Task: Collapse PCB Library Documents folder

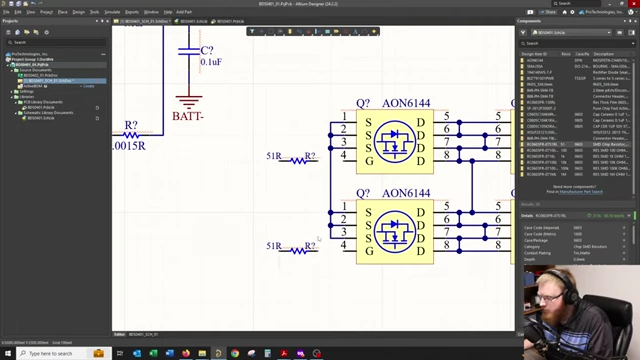Action: pyautogui.click(x=16, y=102)
